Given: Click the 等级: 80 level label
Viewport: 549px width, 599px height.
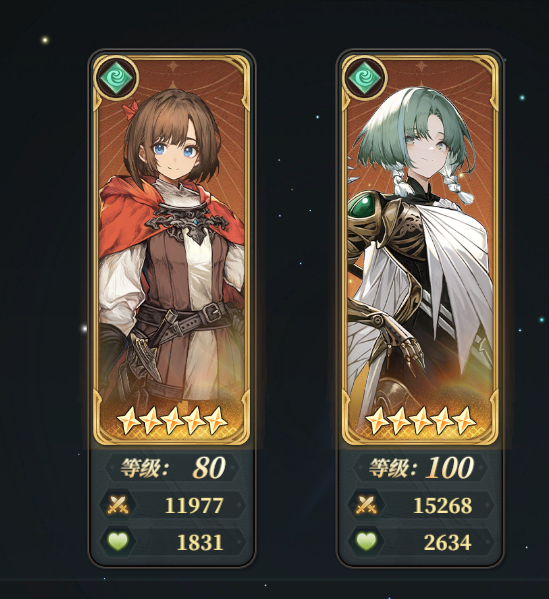Looking at the screenshot, I should click(x=173, y=468).
